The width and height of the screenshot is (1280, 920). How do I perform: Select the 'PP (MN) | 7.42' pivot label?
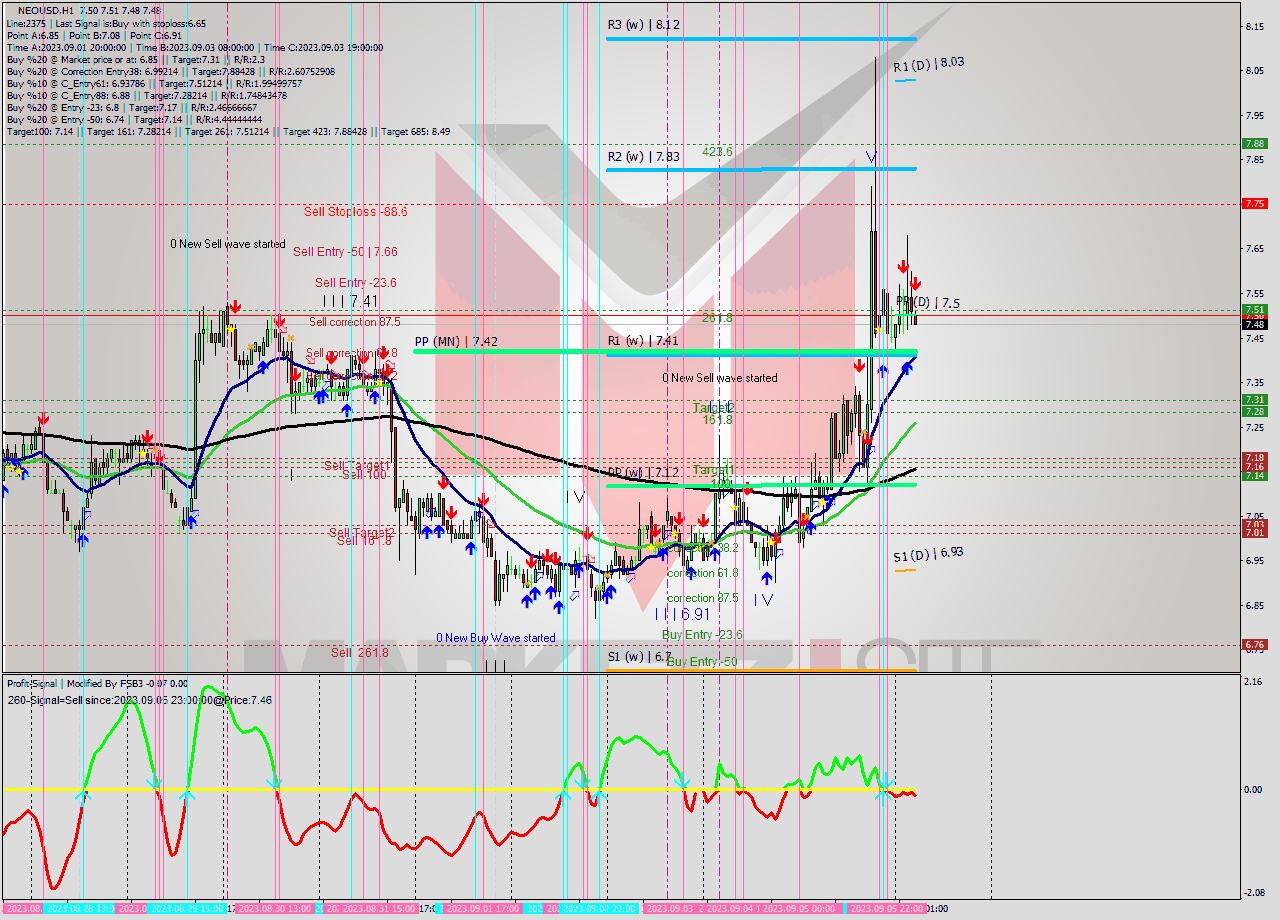(x=456, y=341)
